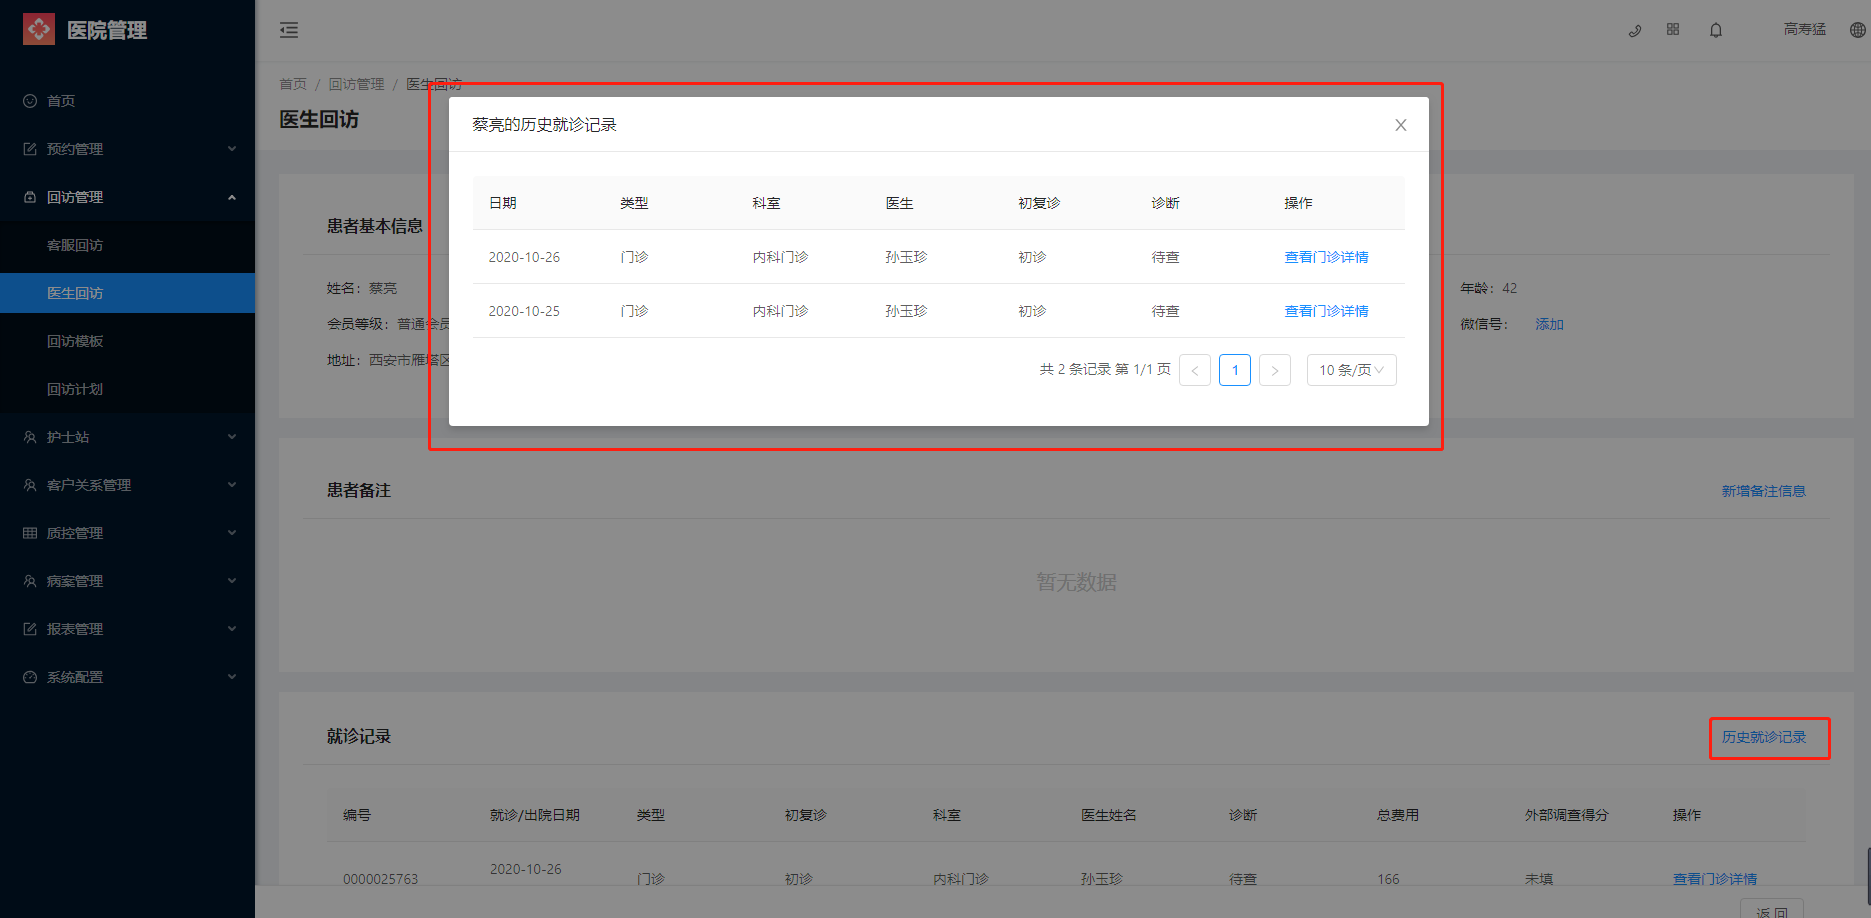Click the 病案管理 icon in sidebar

pyautogui.click(x=30, y=581)
